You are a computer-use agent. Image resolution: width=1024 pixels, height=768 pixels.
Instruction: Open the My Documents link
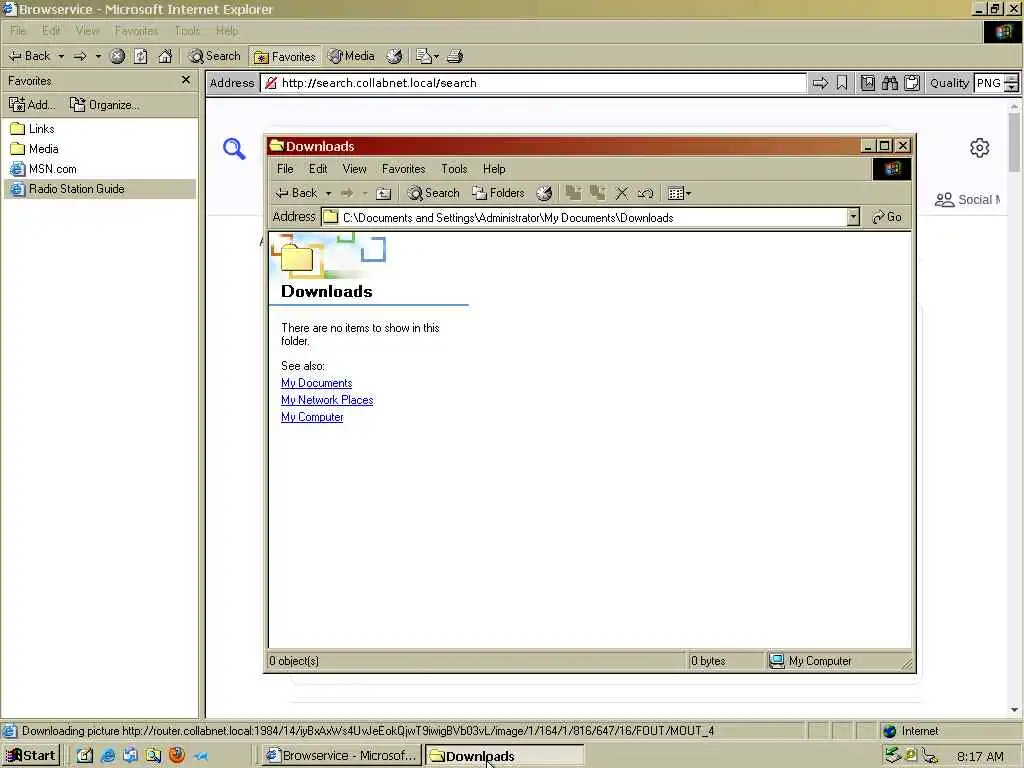click(x=317, y=383)
